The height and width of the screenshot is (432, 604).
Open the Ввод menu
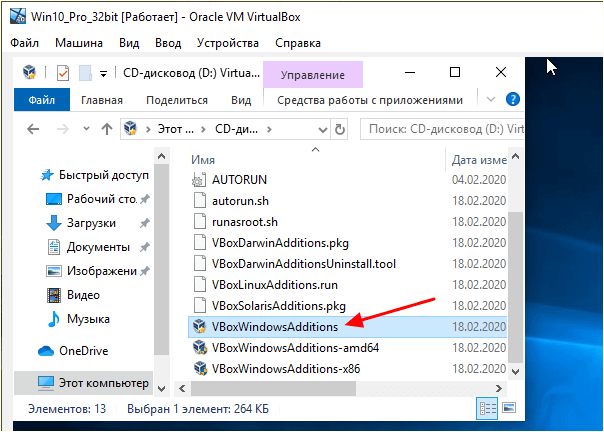pos(168,43)
